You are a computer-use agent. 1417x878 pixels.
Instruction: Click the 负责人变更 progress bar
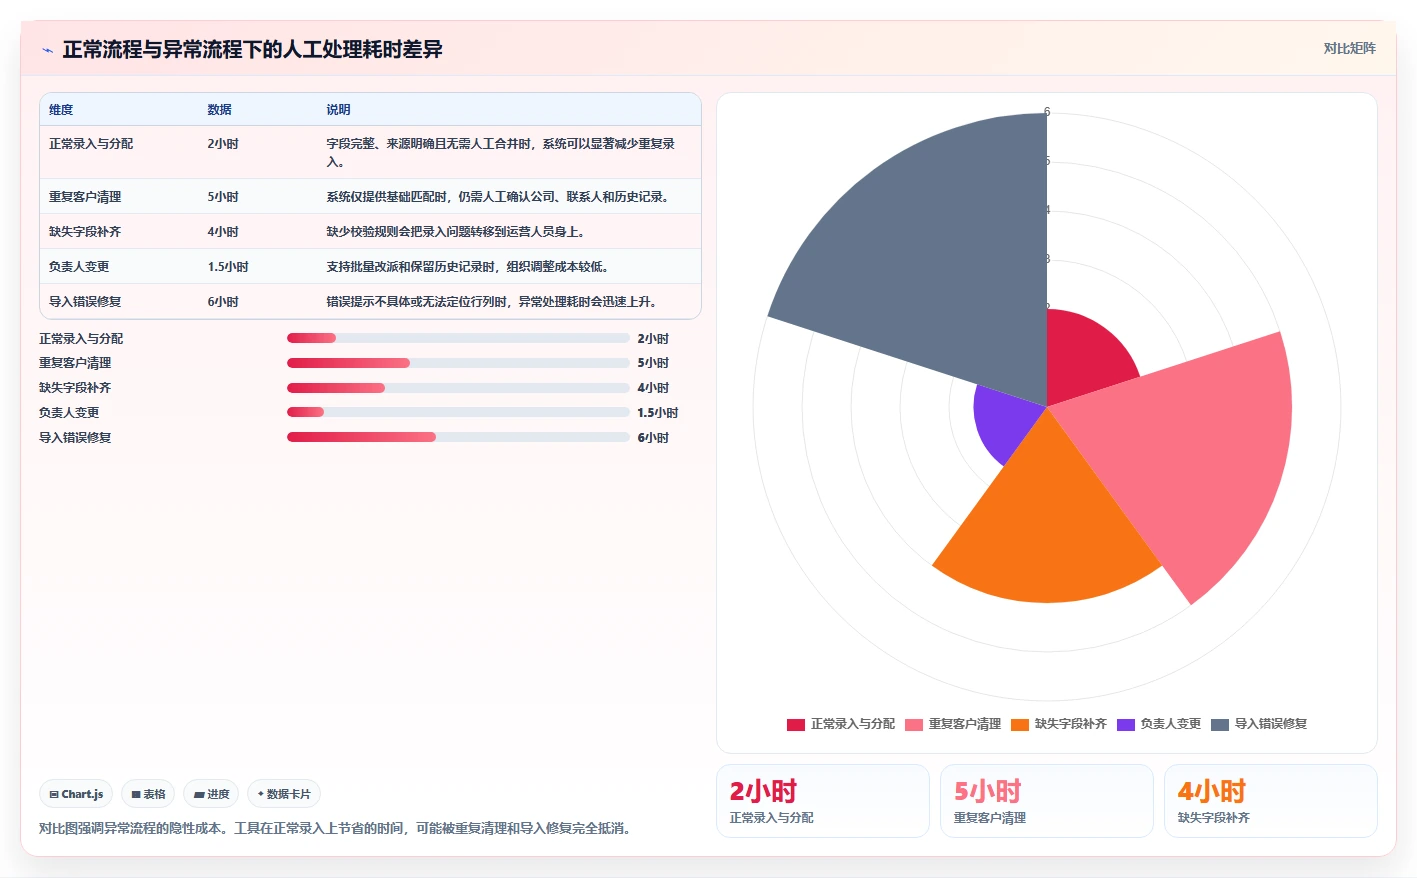tap(458, 412)
